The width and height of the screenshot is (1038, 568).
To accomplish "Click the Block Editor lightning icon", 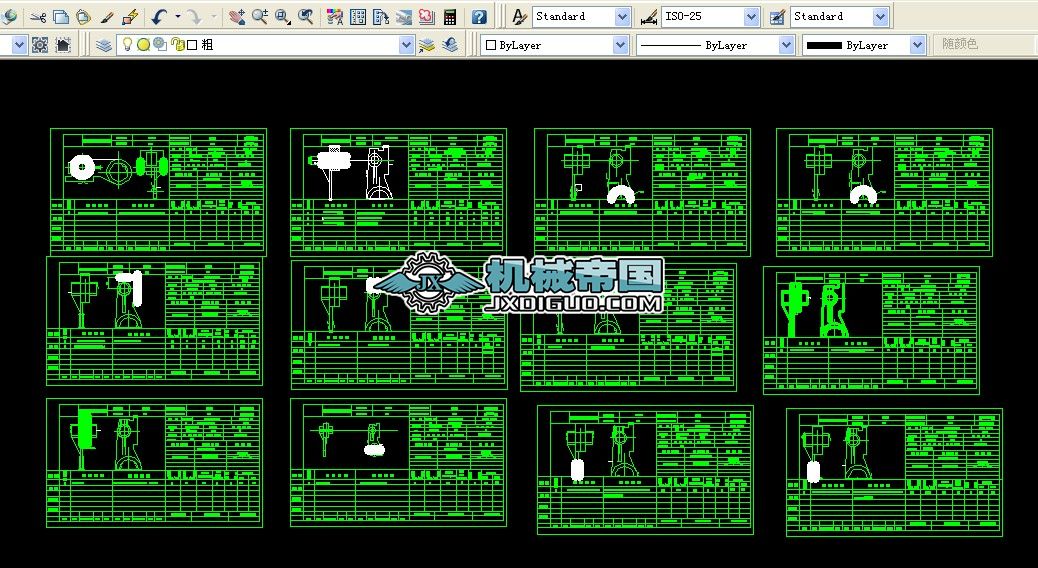I will [x=130, y=17].
